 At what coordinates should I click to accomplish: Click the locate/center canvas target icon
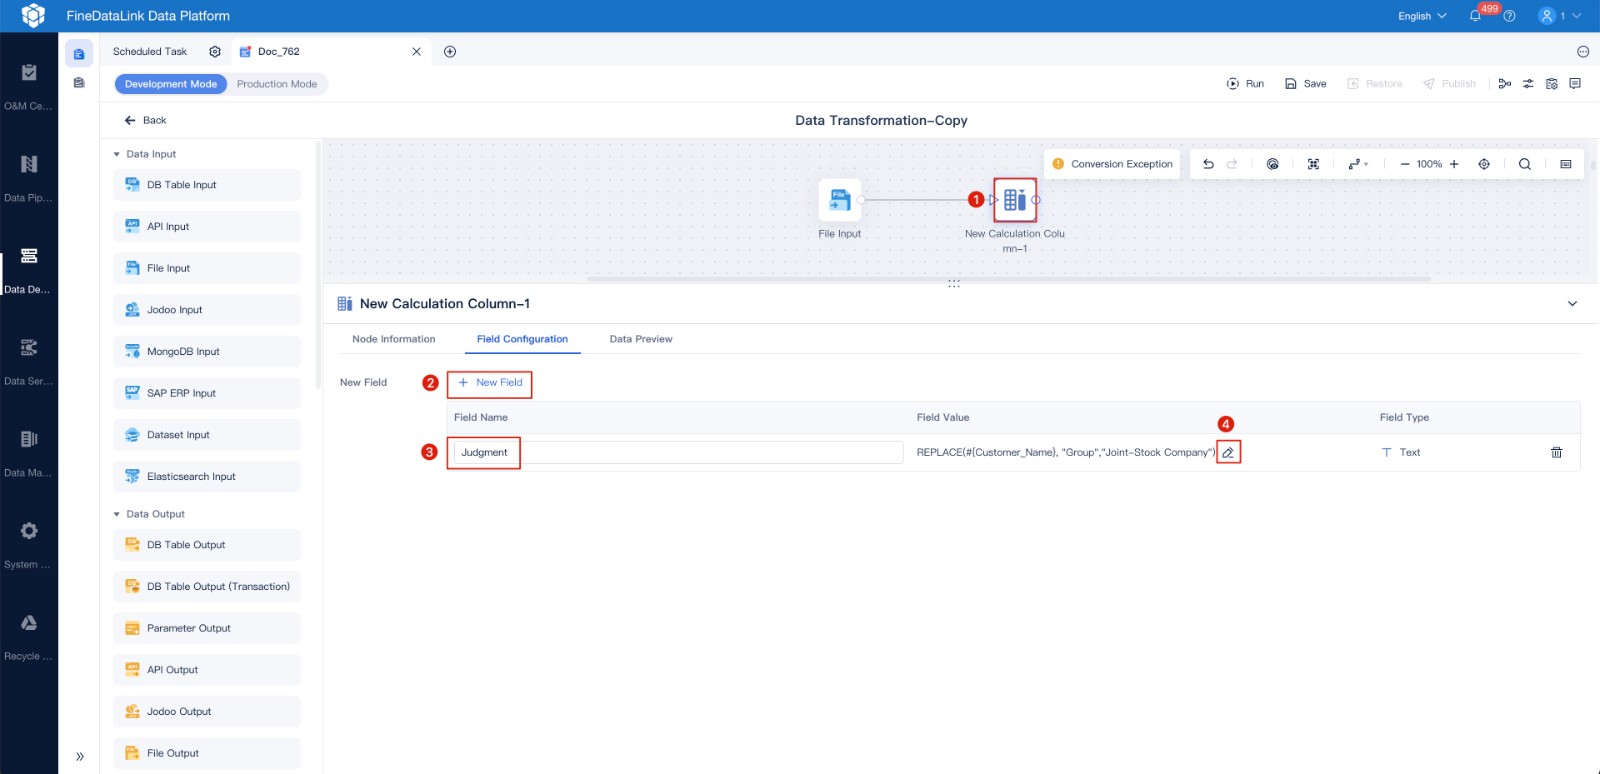pyautogui.click(x=1484, y=164)
